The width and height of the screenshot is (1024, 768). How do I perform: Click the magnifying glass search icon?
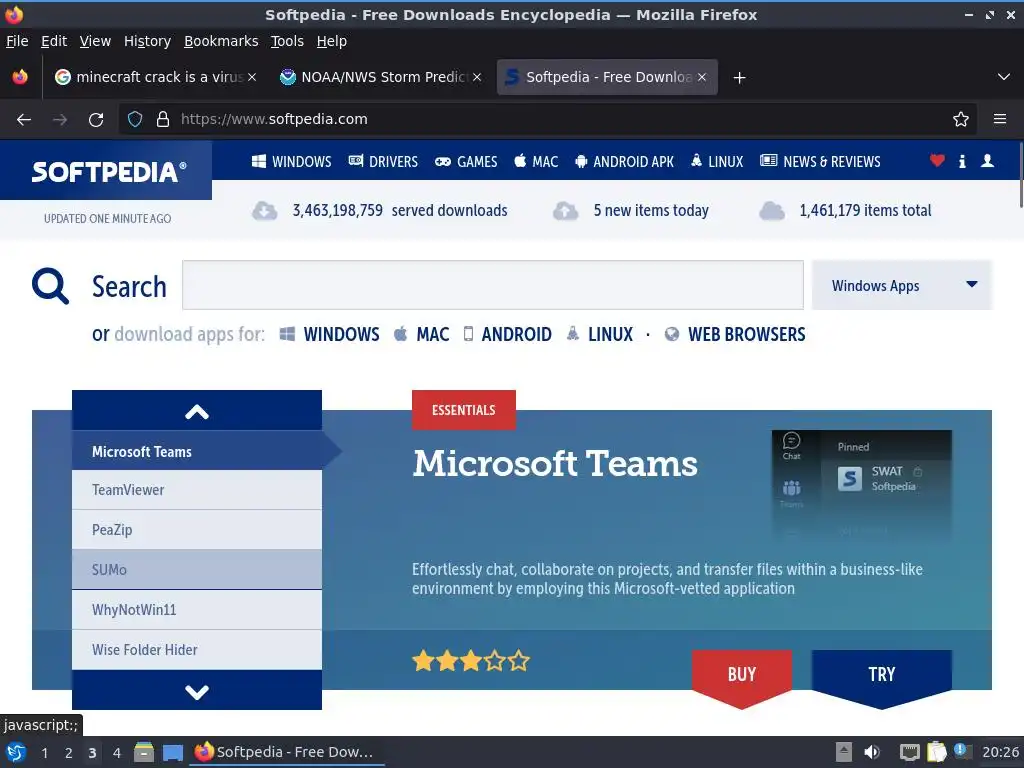(50, 286)
